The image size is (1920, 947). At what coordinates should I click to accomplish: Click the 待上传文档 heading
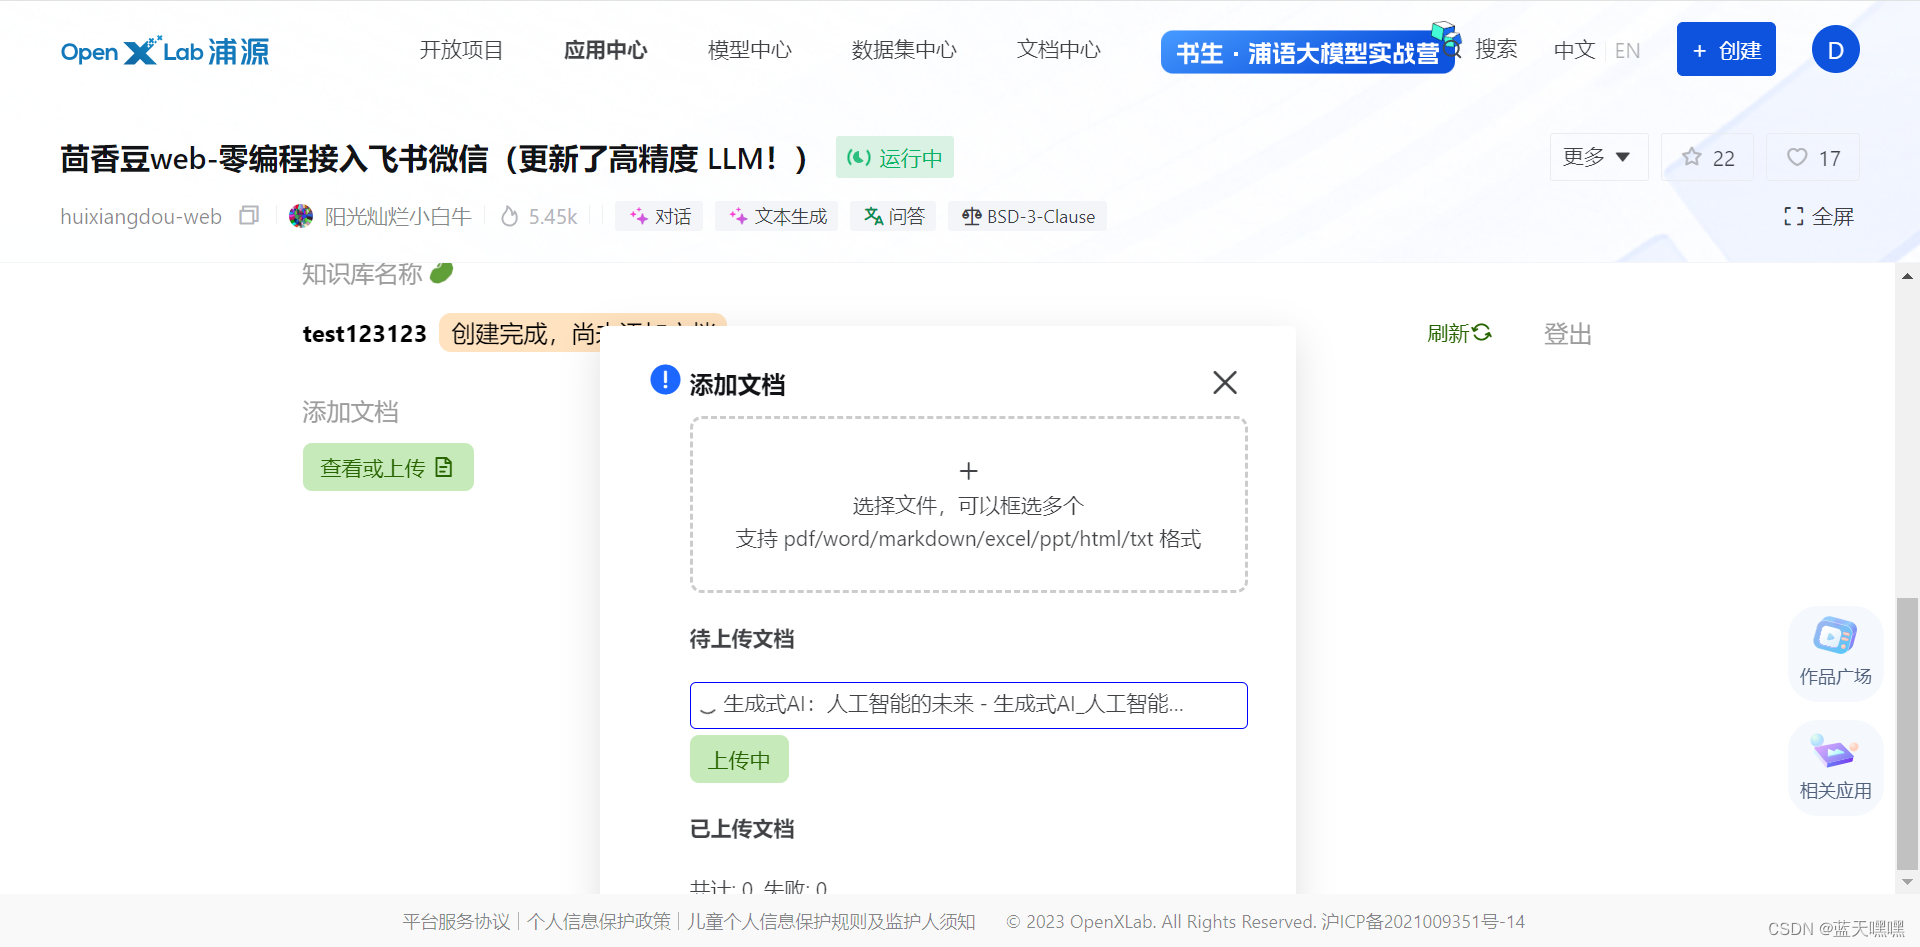point(741,639)
